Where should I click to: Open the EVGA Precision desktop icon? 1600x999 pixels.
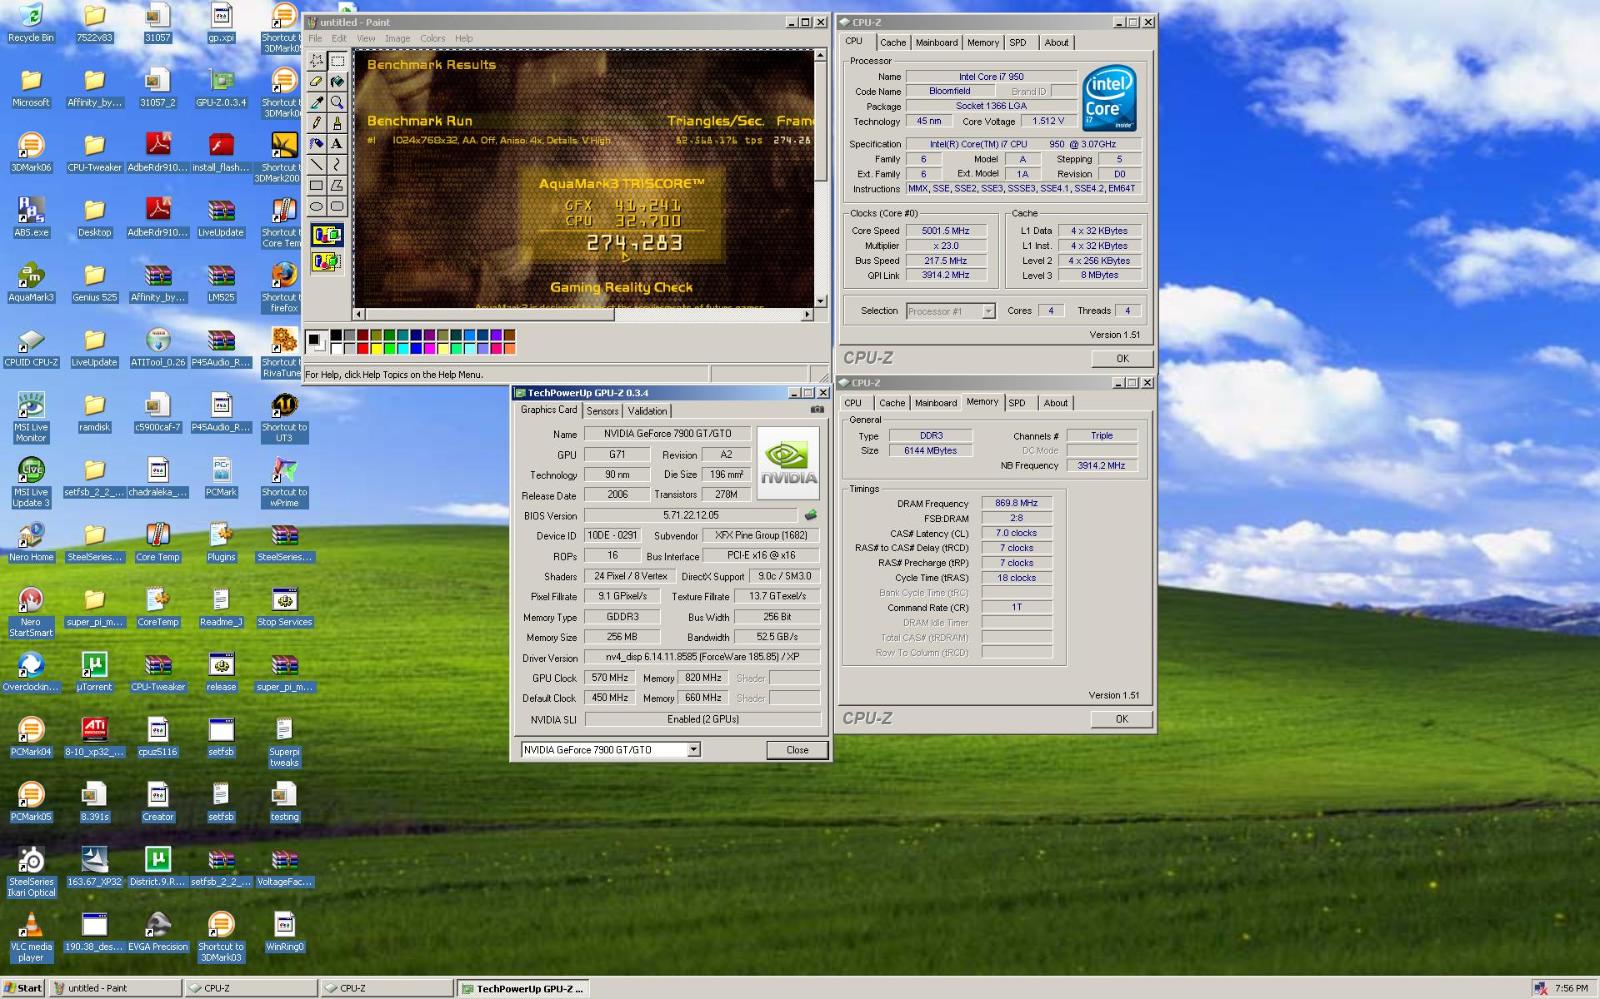(x=157, y=932)
